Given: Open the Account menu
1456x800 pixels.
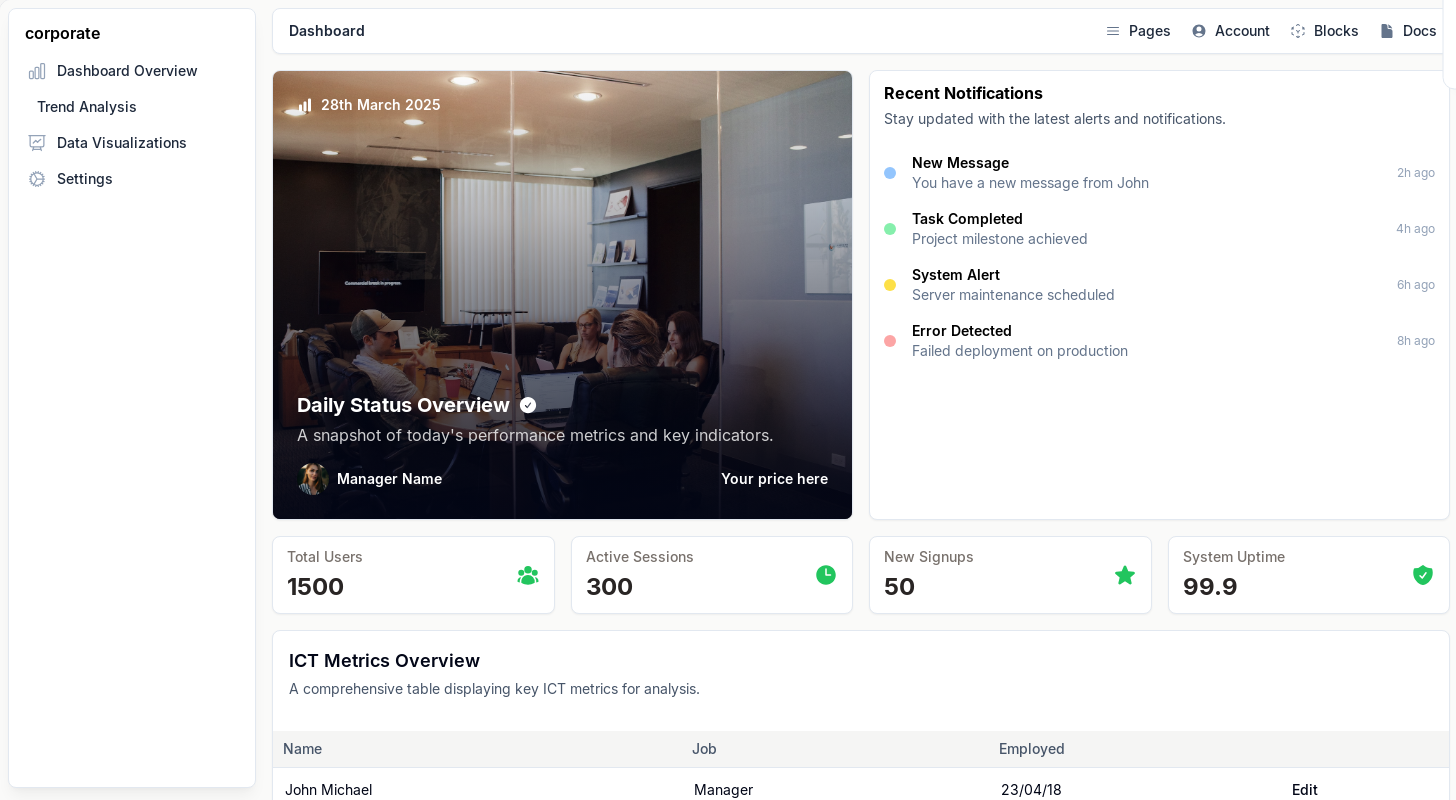Looking at the screenshot, I should coord(1231,31).
